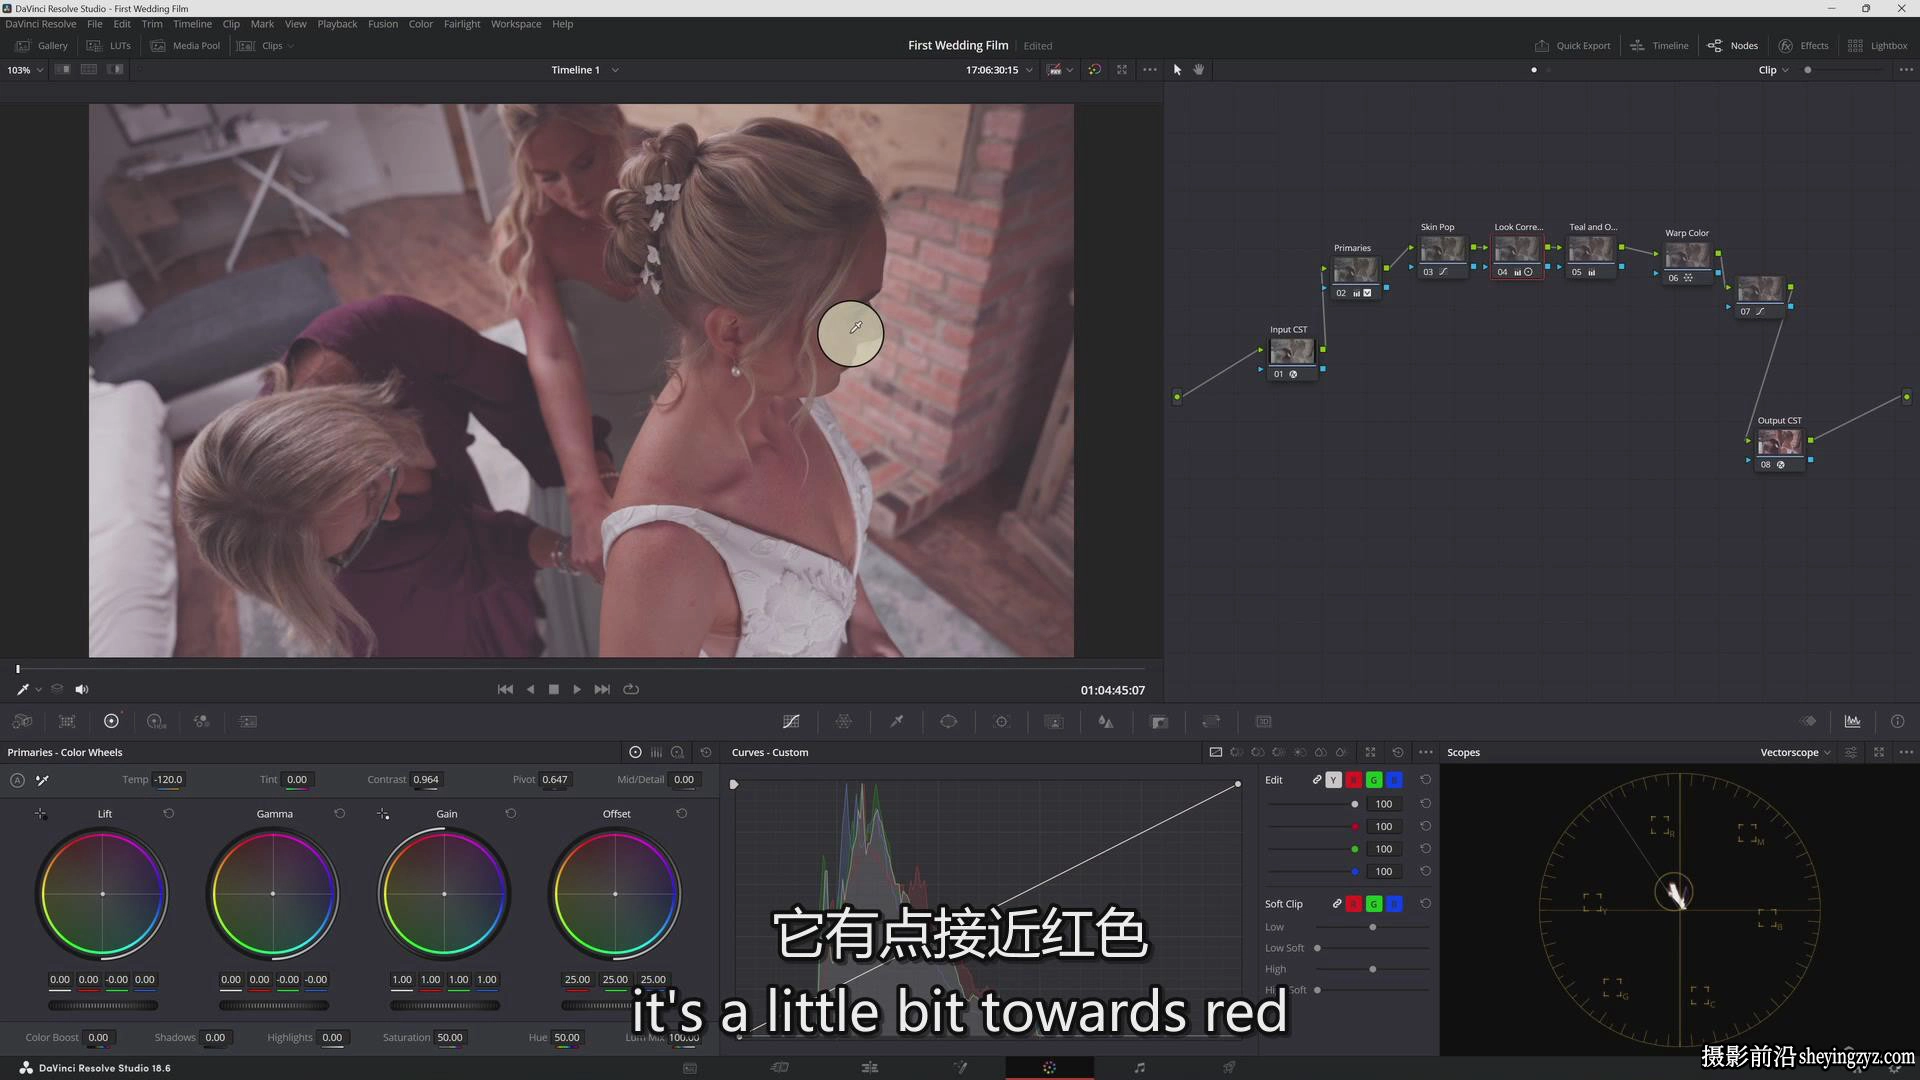Open the Power Window palette icon
1920x1080 pixels.
(x=949, y=721)
